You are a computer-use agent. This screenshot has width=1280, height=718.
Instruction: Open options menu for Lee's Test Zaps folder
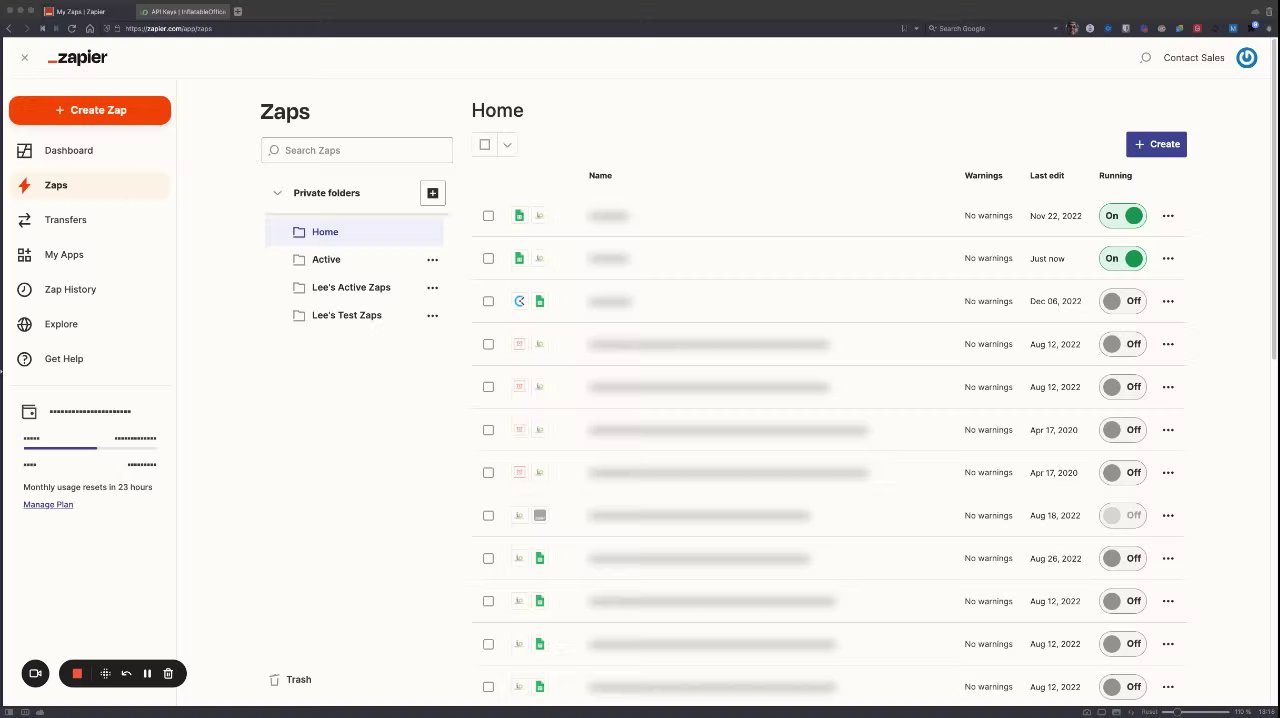(432, 316)
